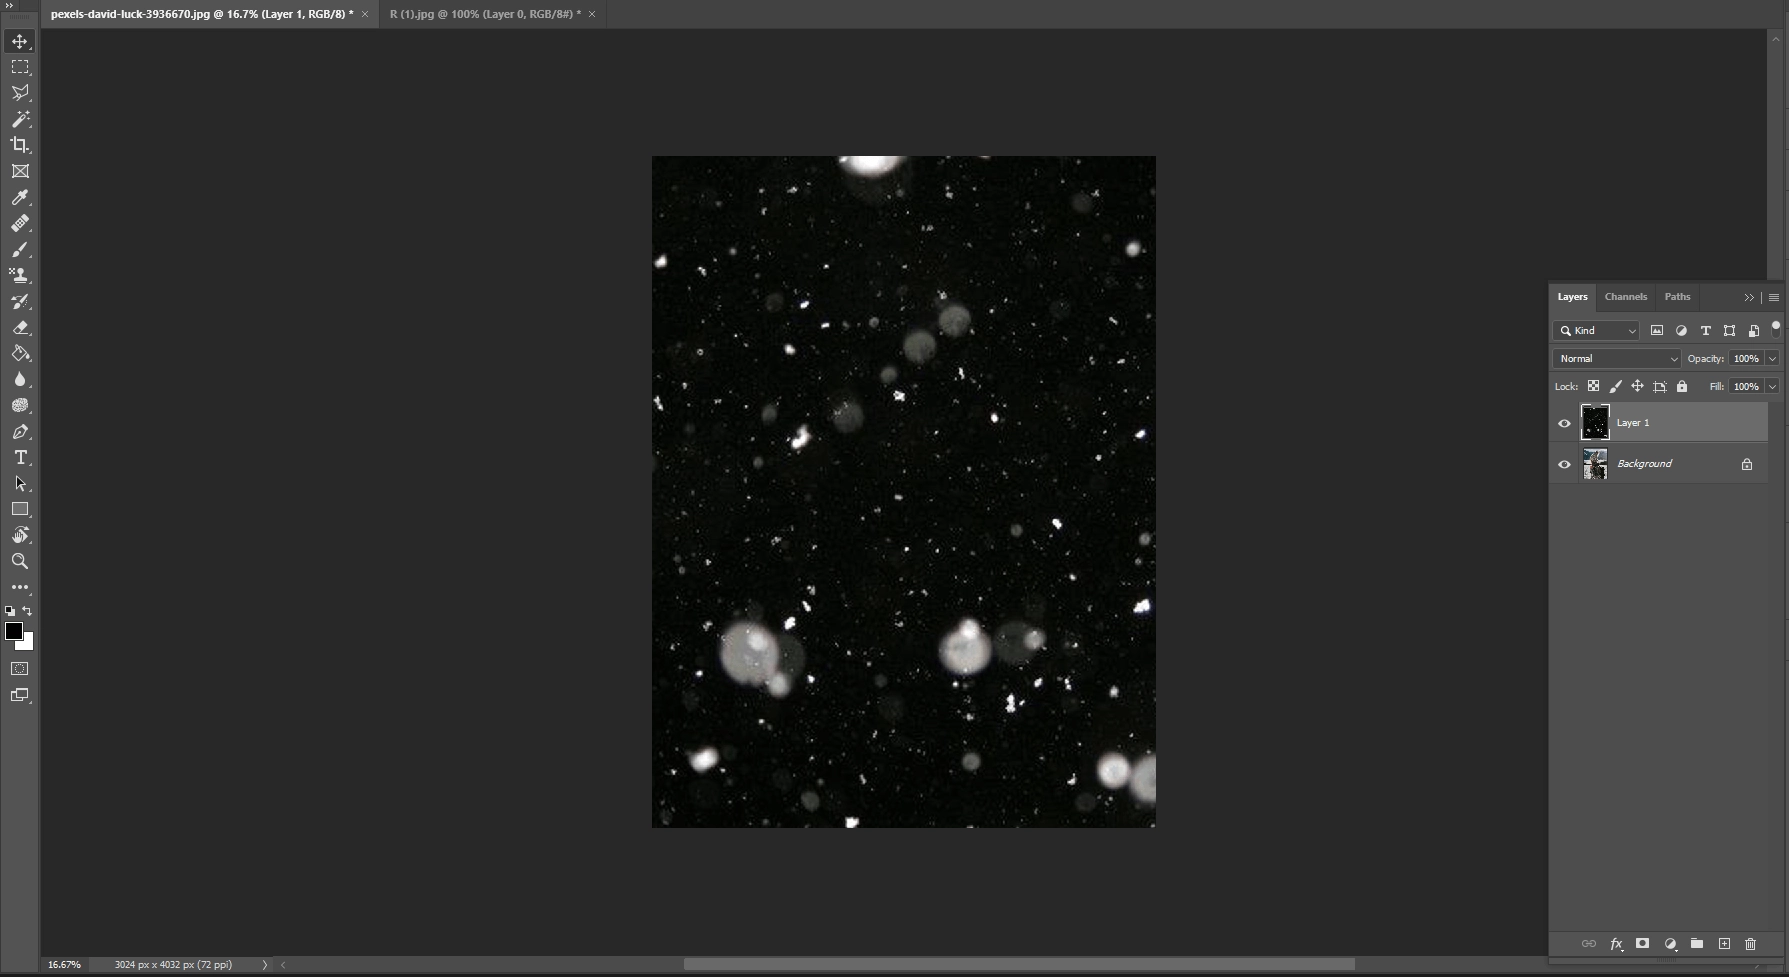Select the Healing Brush tool

tap(20, 223)
